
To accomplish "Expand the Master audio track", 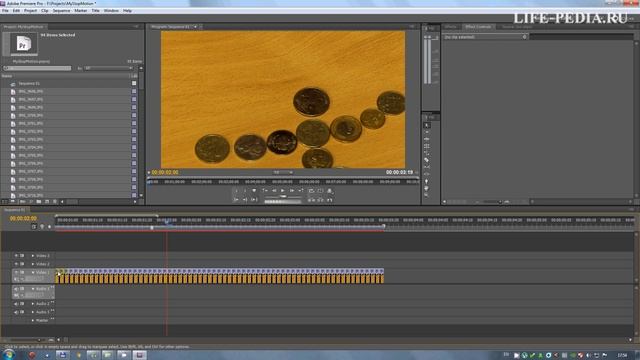I will 33,320.
